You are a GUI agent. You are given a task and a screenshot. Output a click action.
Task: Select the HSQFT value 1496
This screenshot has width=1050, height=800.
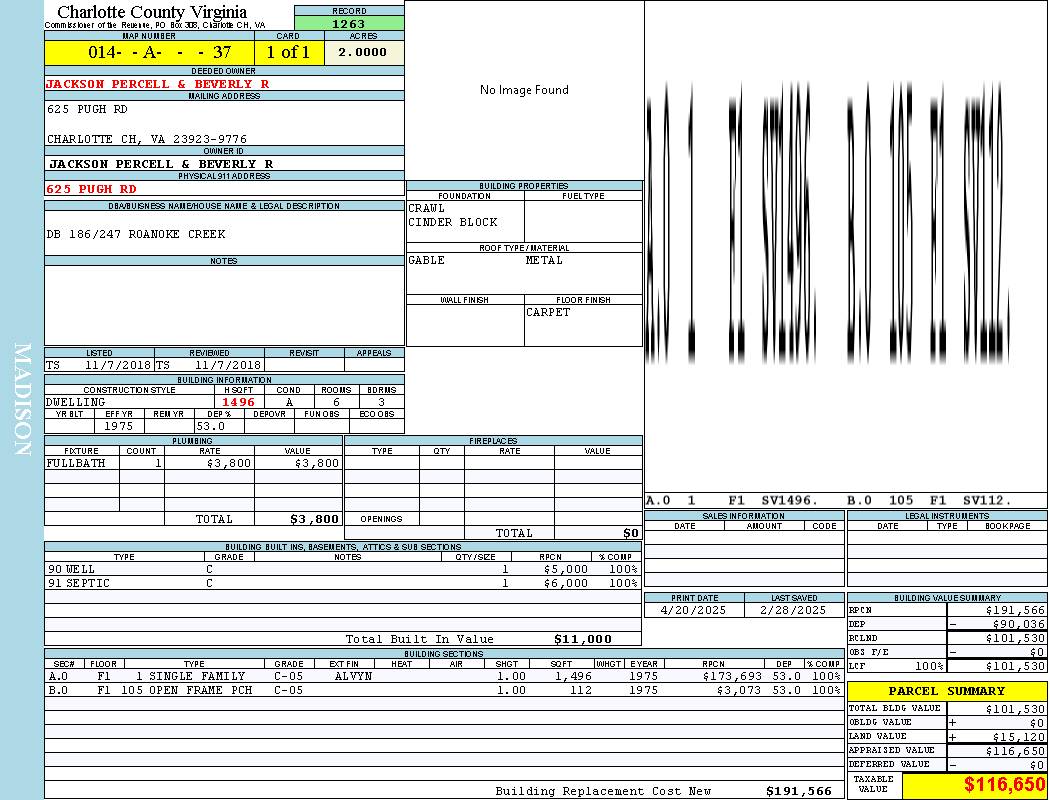tap(238, 402)
